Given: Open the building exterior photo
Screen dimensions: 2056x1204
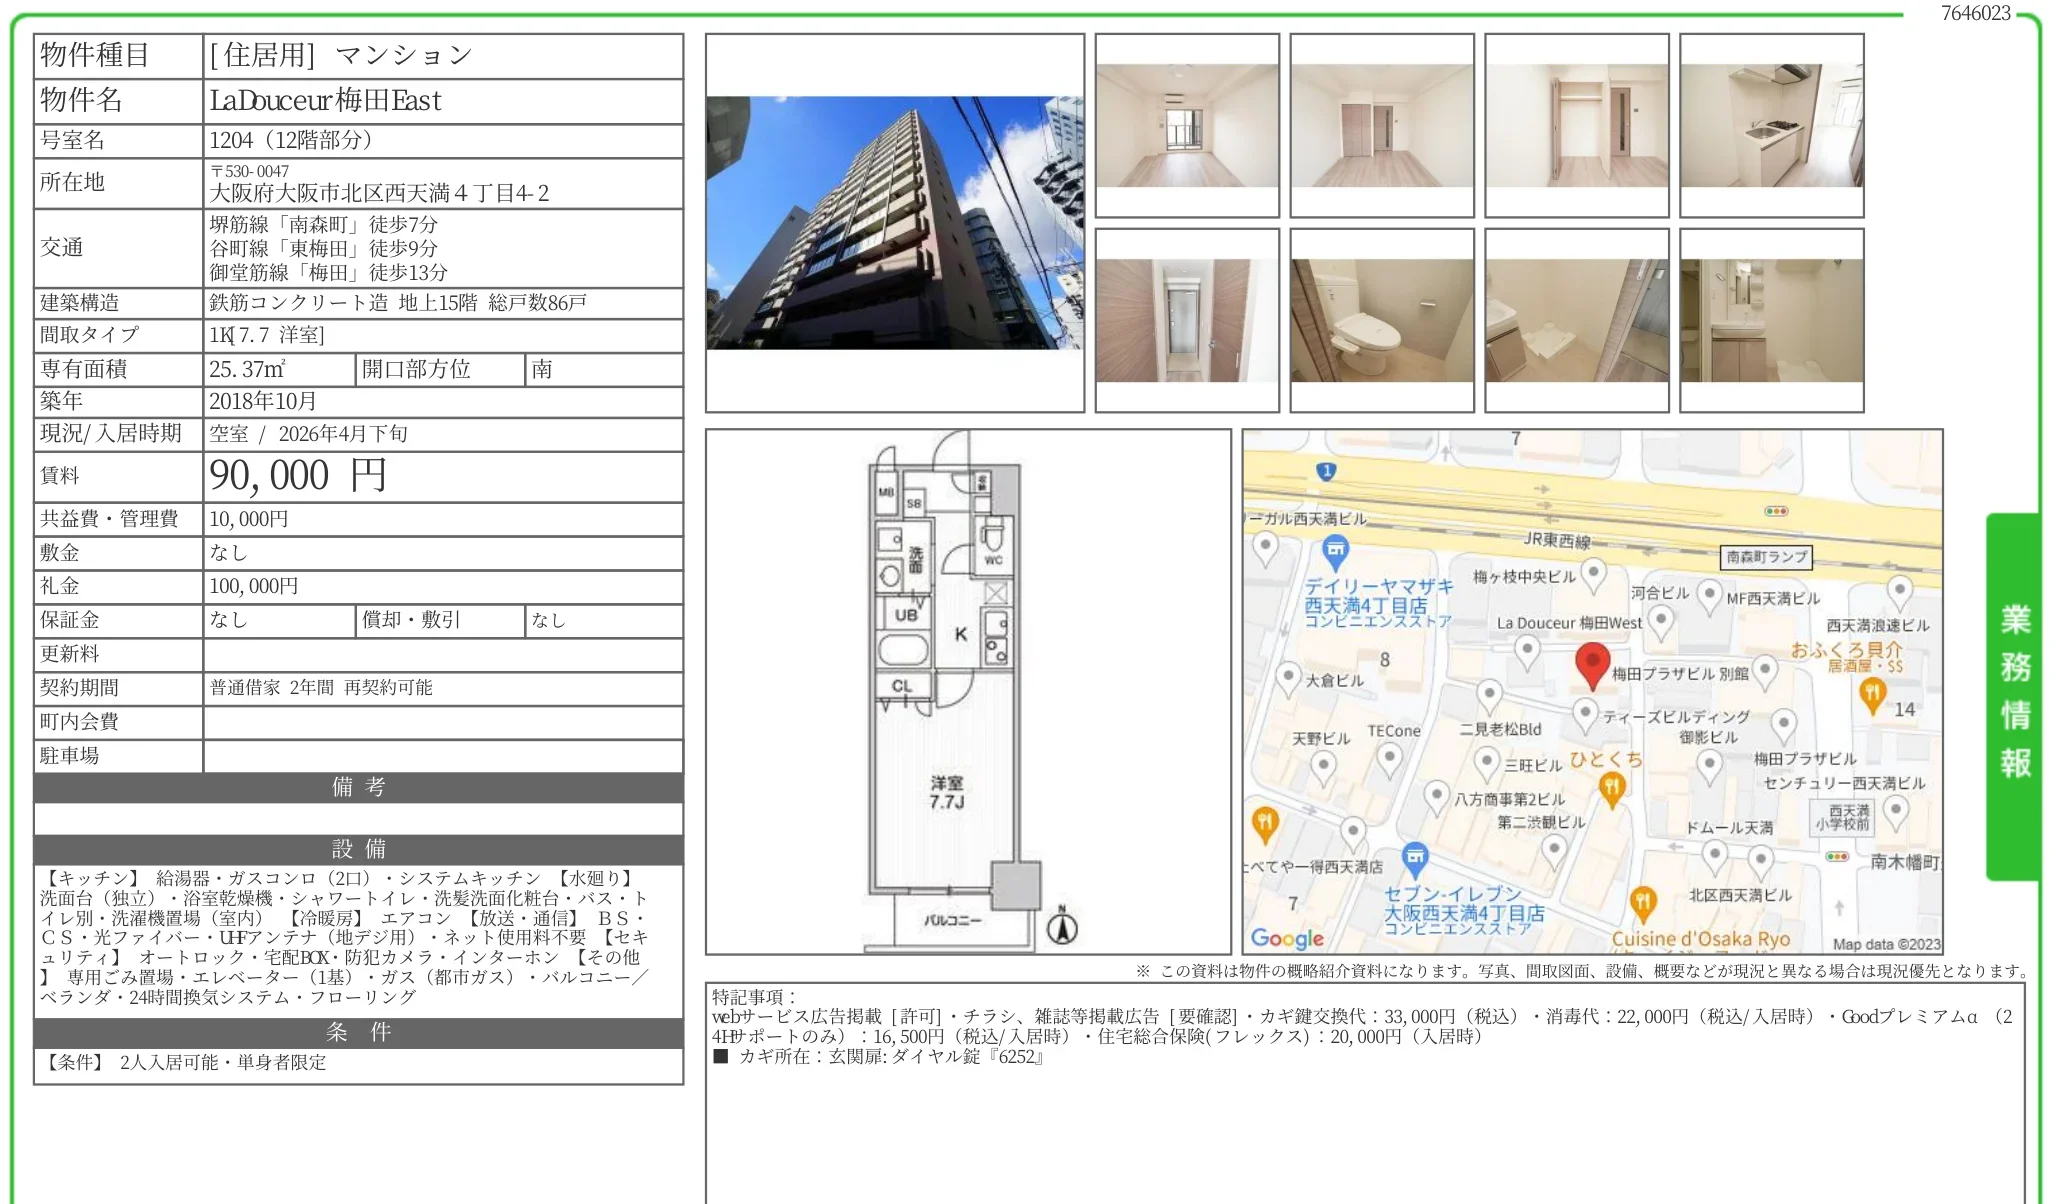Looking at the screenshot, I should coord(894,222).
